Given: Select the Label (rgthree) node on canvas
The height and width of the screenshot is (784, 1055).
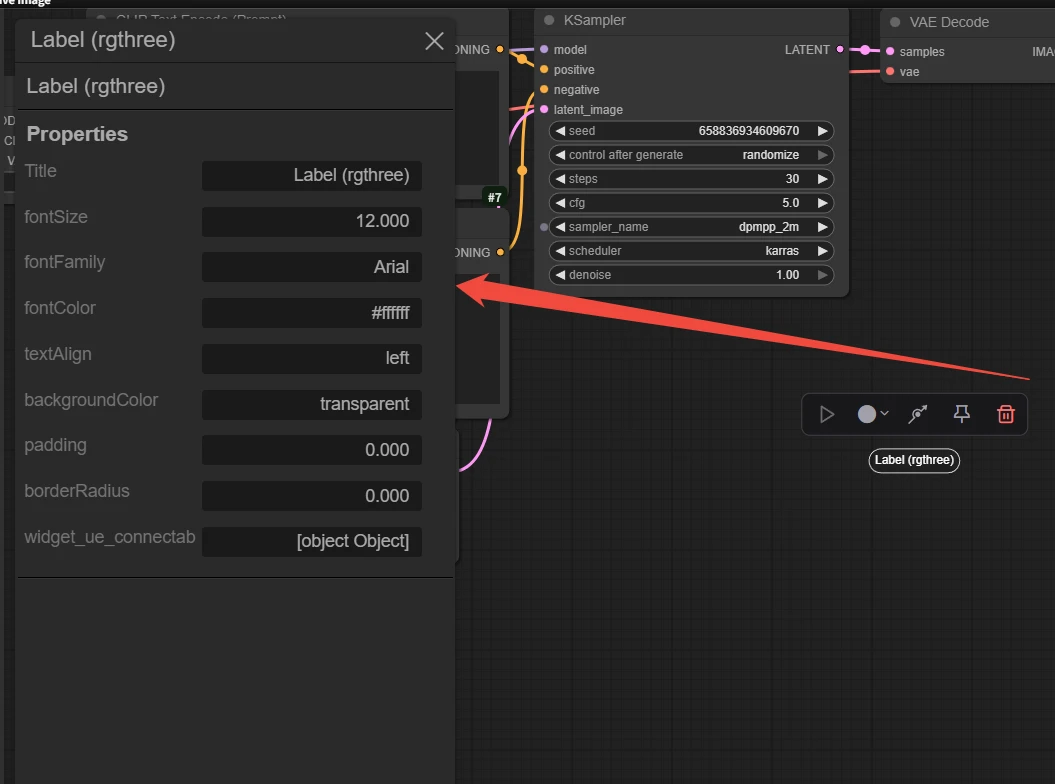Looking at the screenshot, I should tap(914, 460).
